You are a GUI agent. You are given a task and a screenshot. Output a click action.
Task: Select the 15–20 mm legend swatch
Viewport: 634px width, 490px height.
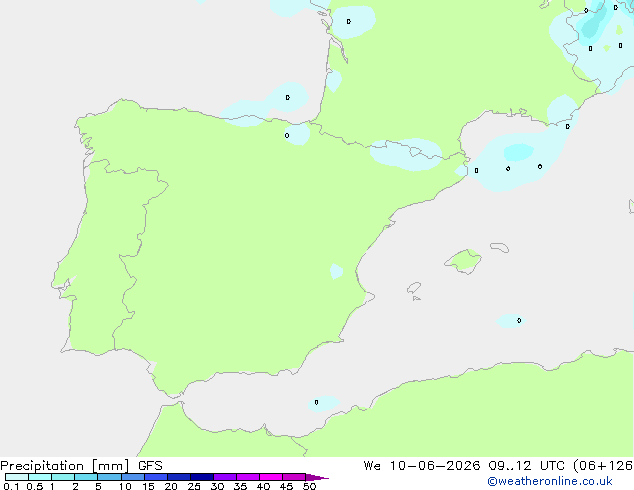(156, 477)
